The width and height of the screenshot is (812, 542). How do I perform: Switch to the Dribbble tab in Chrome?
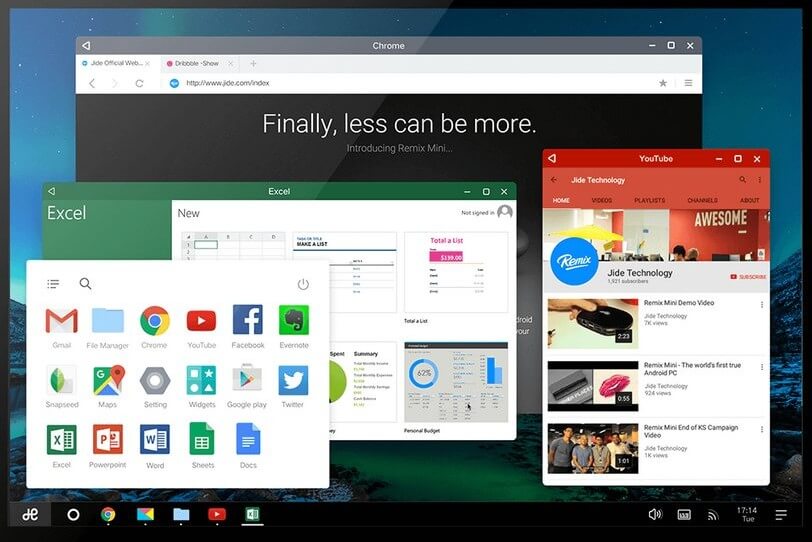pos(197,63)
